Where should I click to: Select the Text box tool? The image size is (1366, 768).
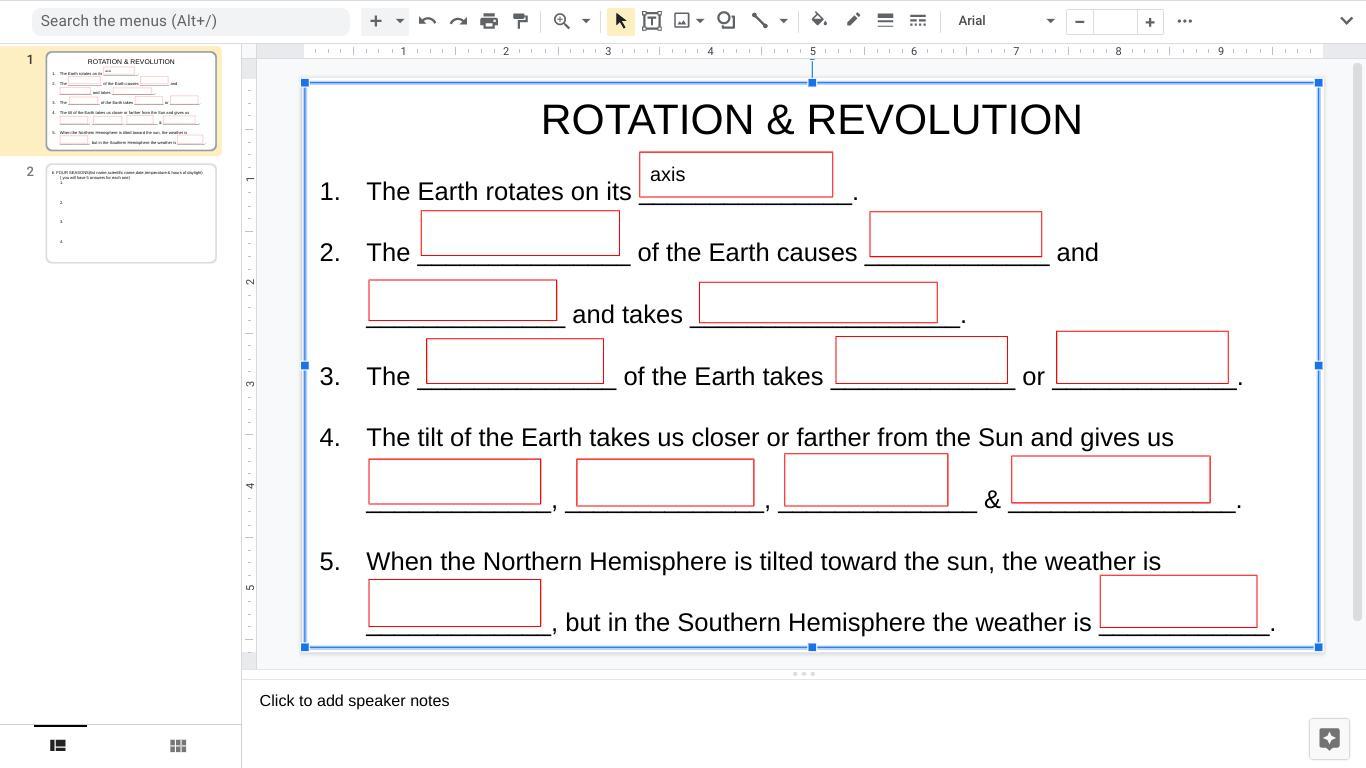[651, 21]
